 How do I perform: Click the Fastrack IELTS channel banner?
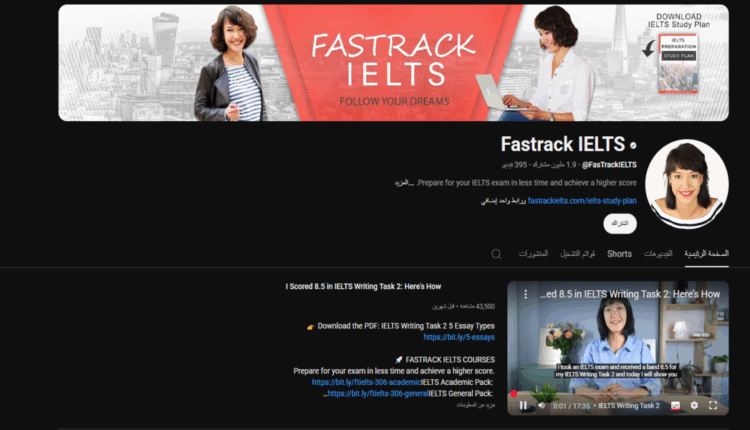click(394, 63)
